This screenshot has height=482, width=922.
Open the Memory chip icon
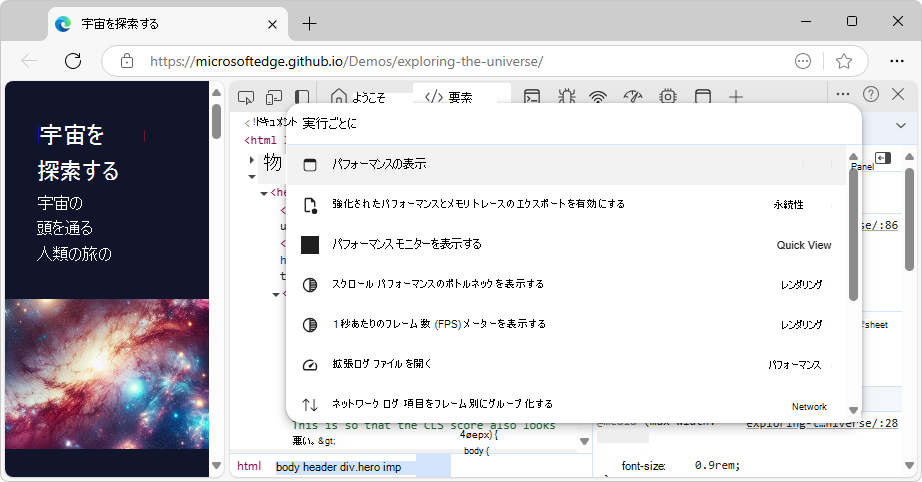(x=667, y=97)
